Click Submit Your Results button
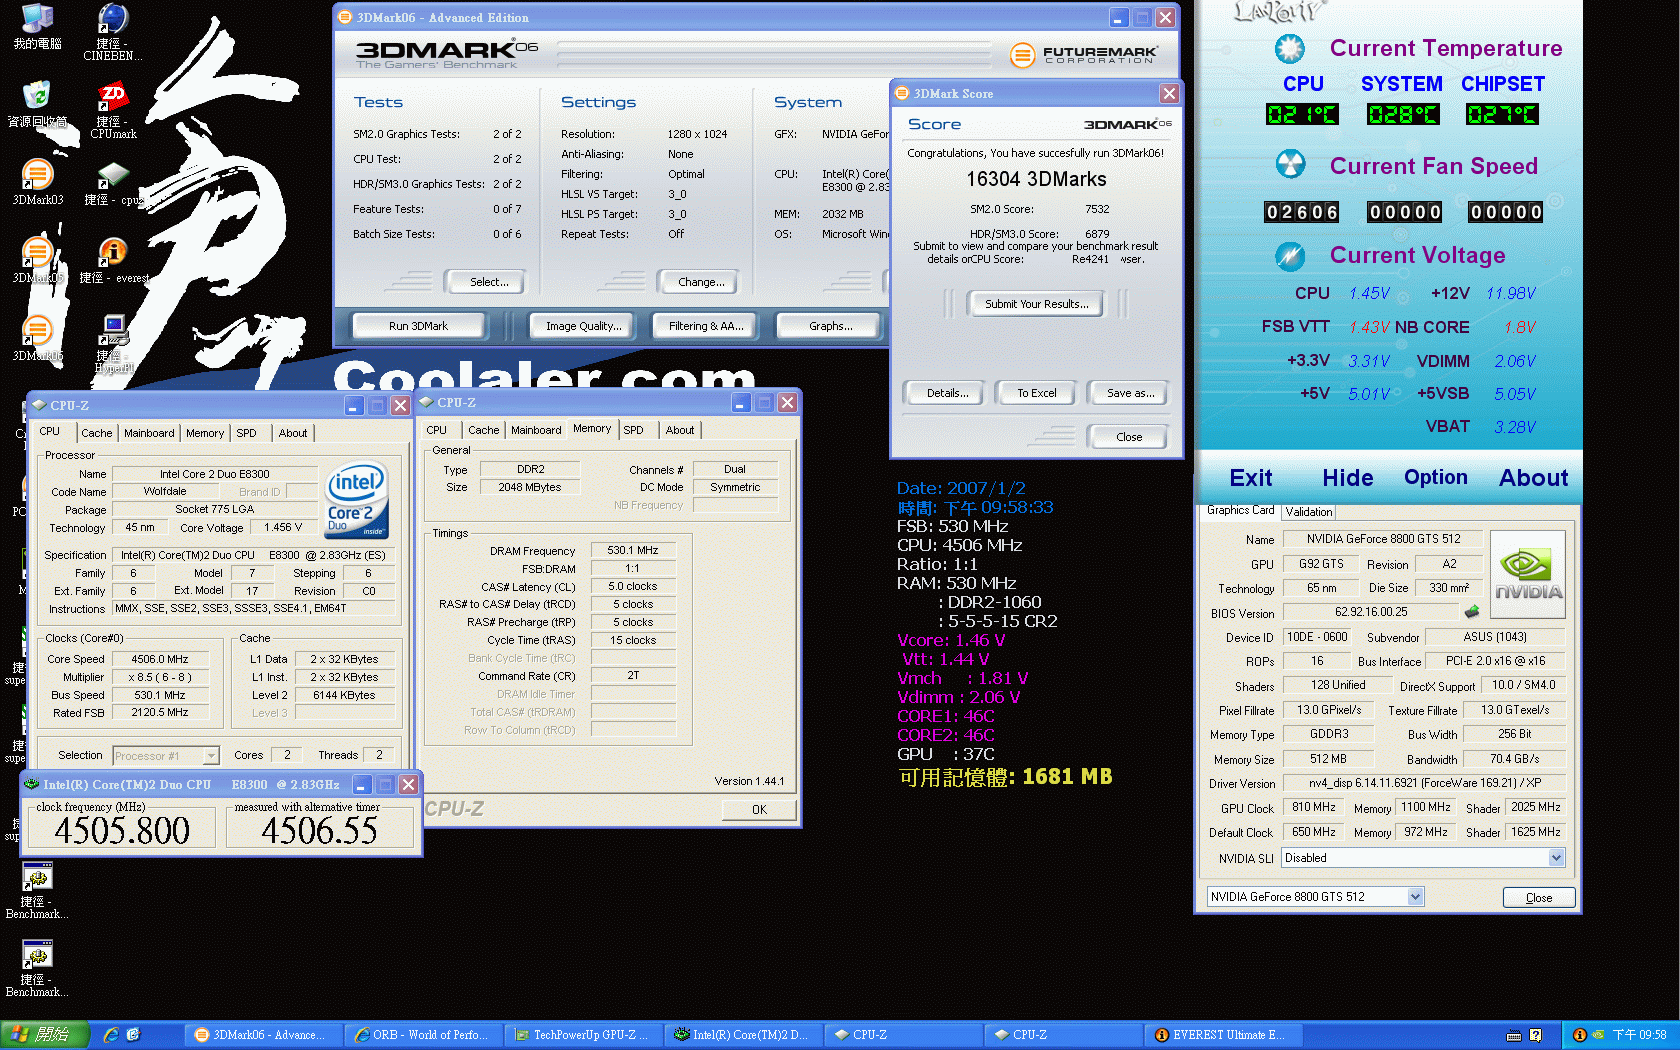The image size is (1680, 1050). tap(1037, 304)
